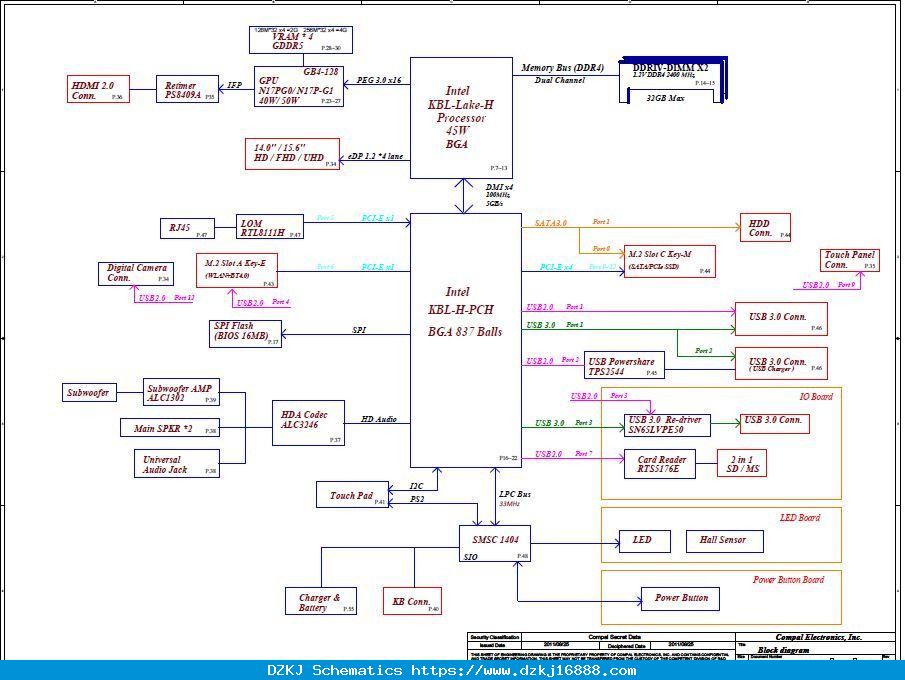
Task: Select the Block diagram title field
Action: point(783,650)
